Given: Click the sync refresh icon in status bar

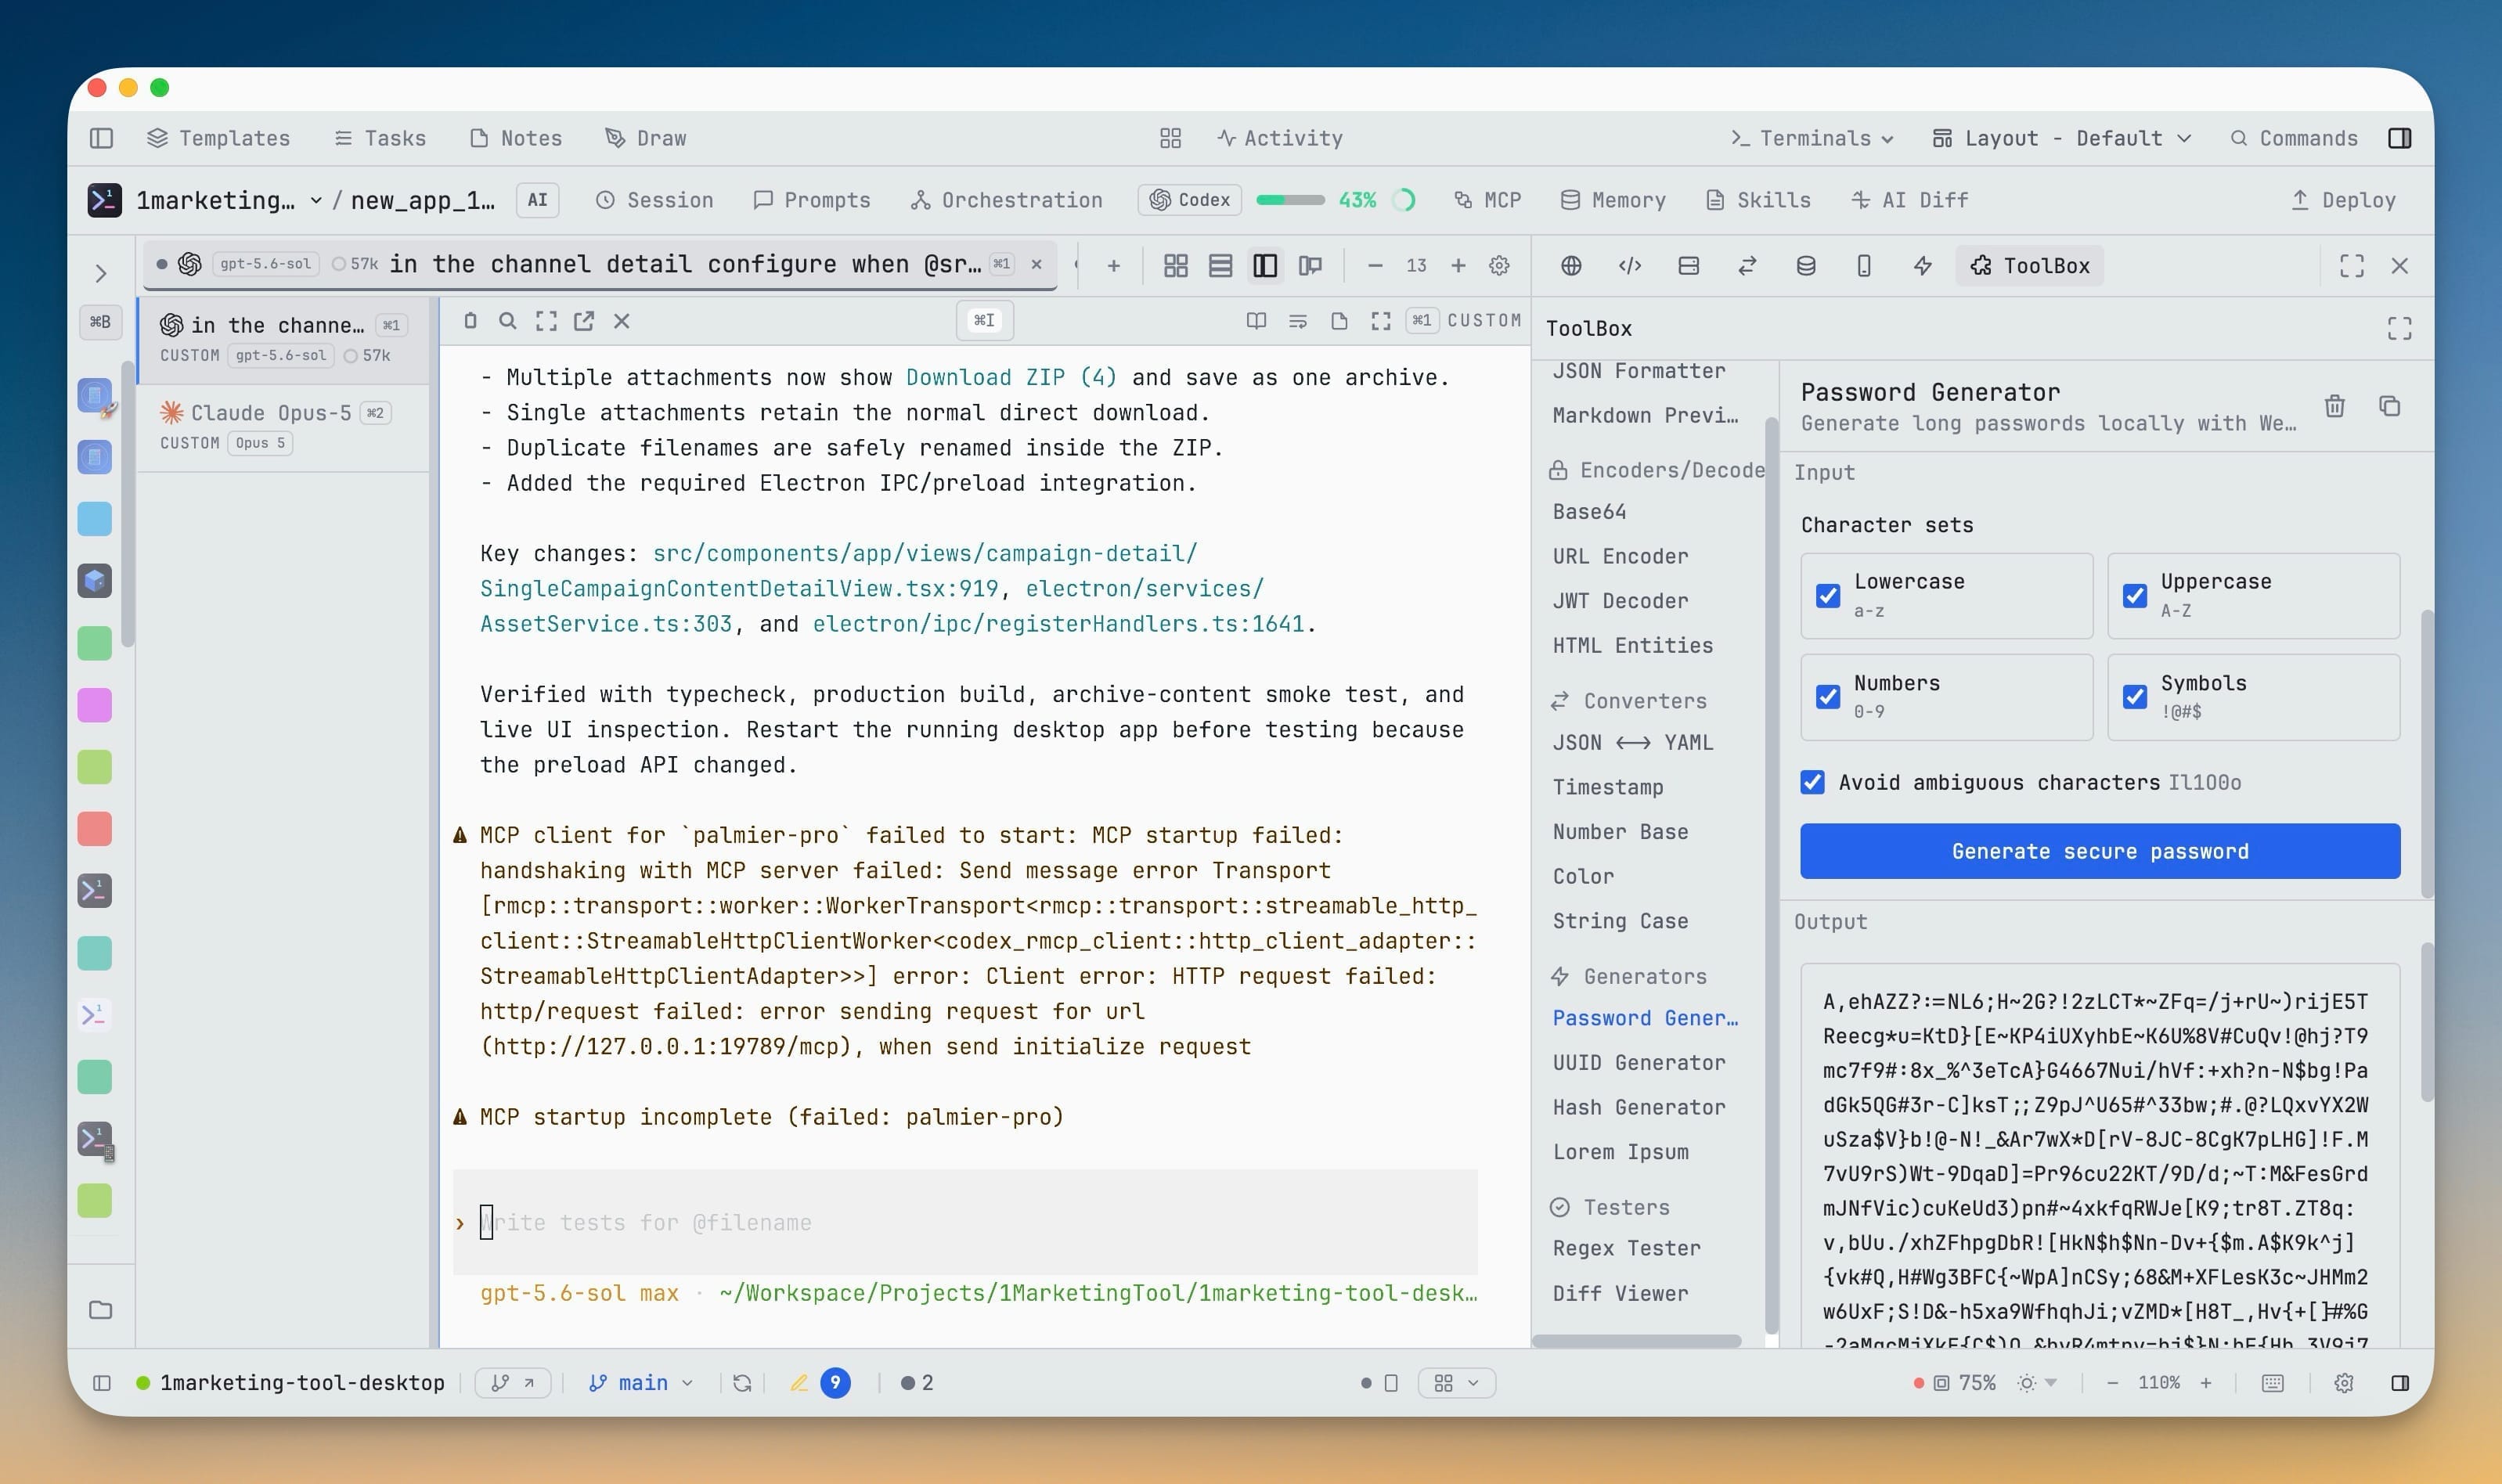Looking at the screenshot, I should [x=742, y=1383].
